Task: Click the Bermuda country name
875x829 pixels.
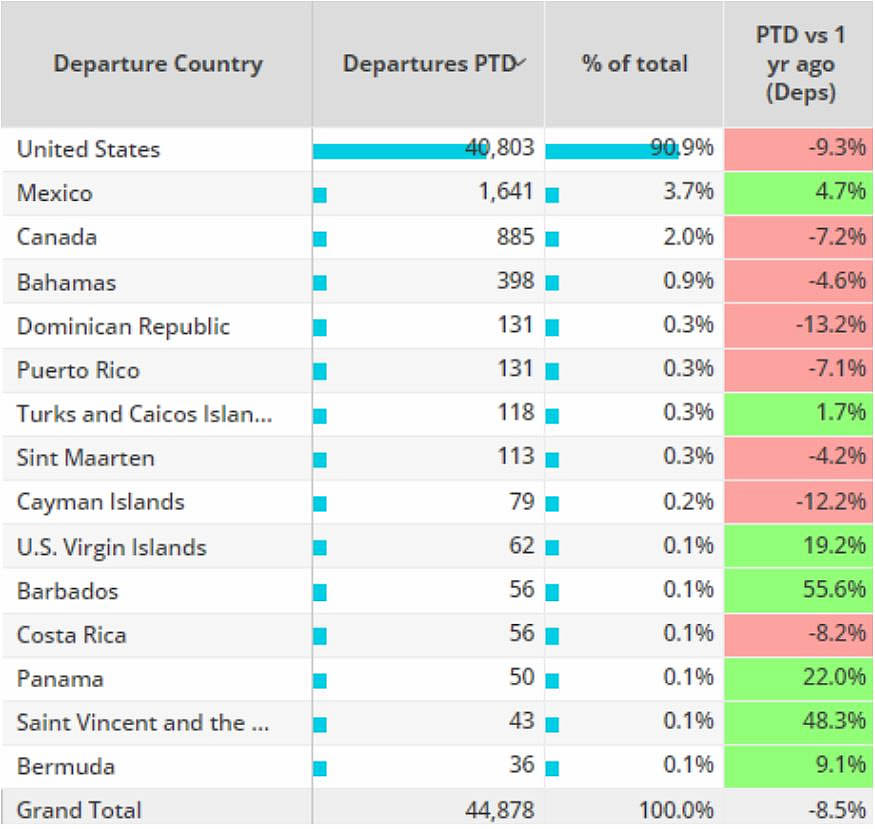Action: point(65,766)
